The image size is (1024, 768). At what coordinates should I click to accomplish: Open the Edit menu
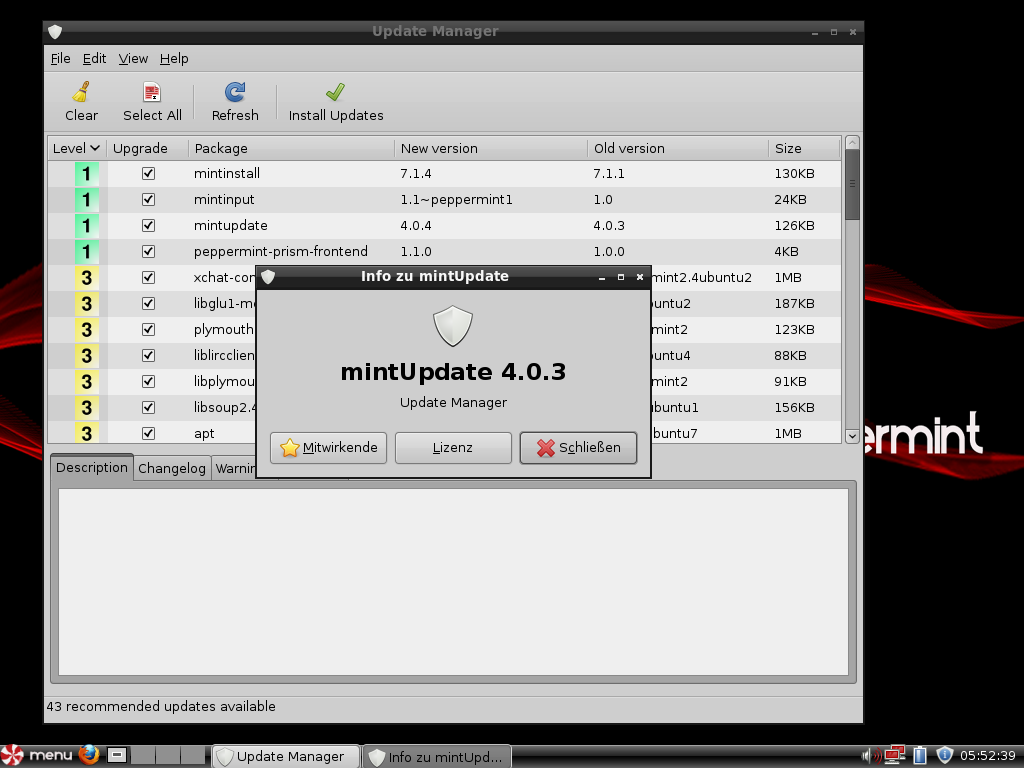click(x=94, y=58)
